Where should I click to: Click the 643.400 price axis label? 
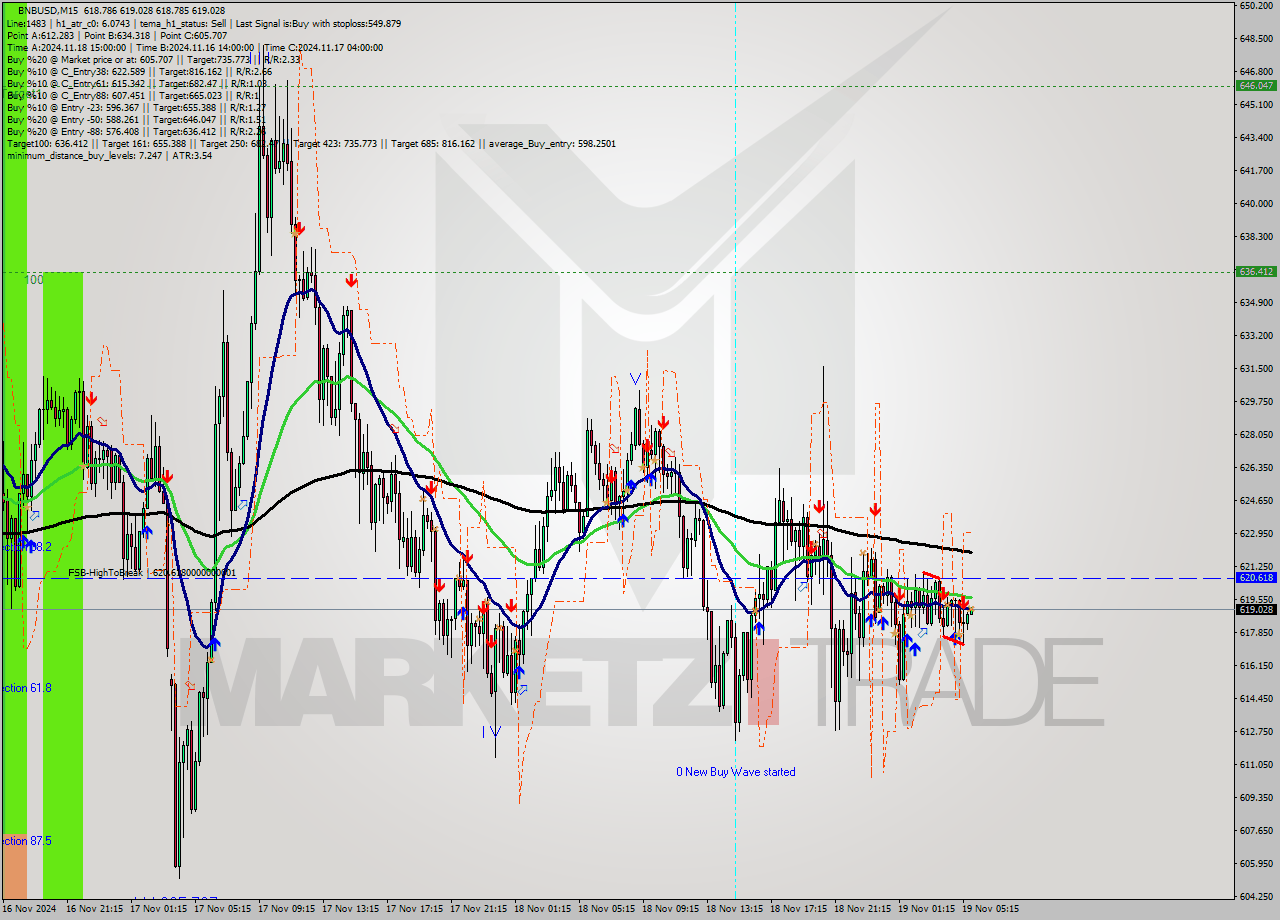point(1256,137)
